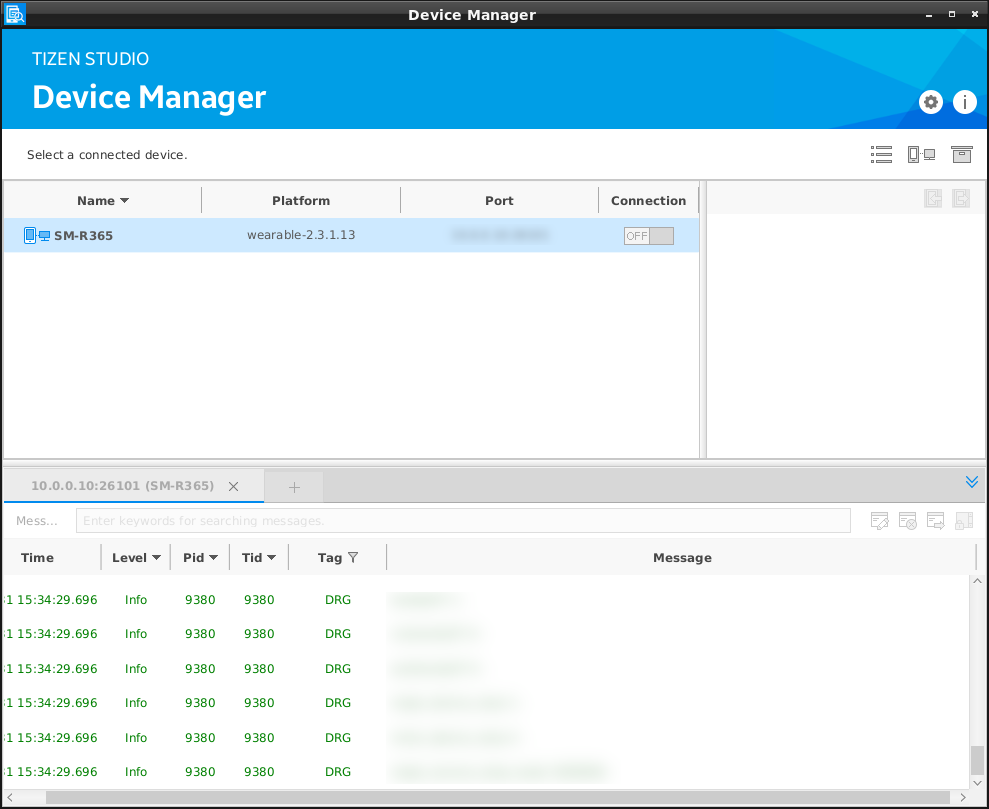Add a new log tab with plus
The height and width of the screenshot is (809, 989).
click(294, 487)
